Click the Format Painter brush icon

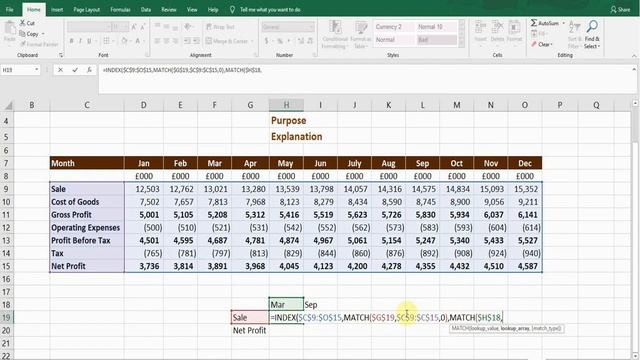point(23,44)
